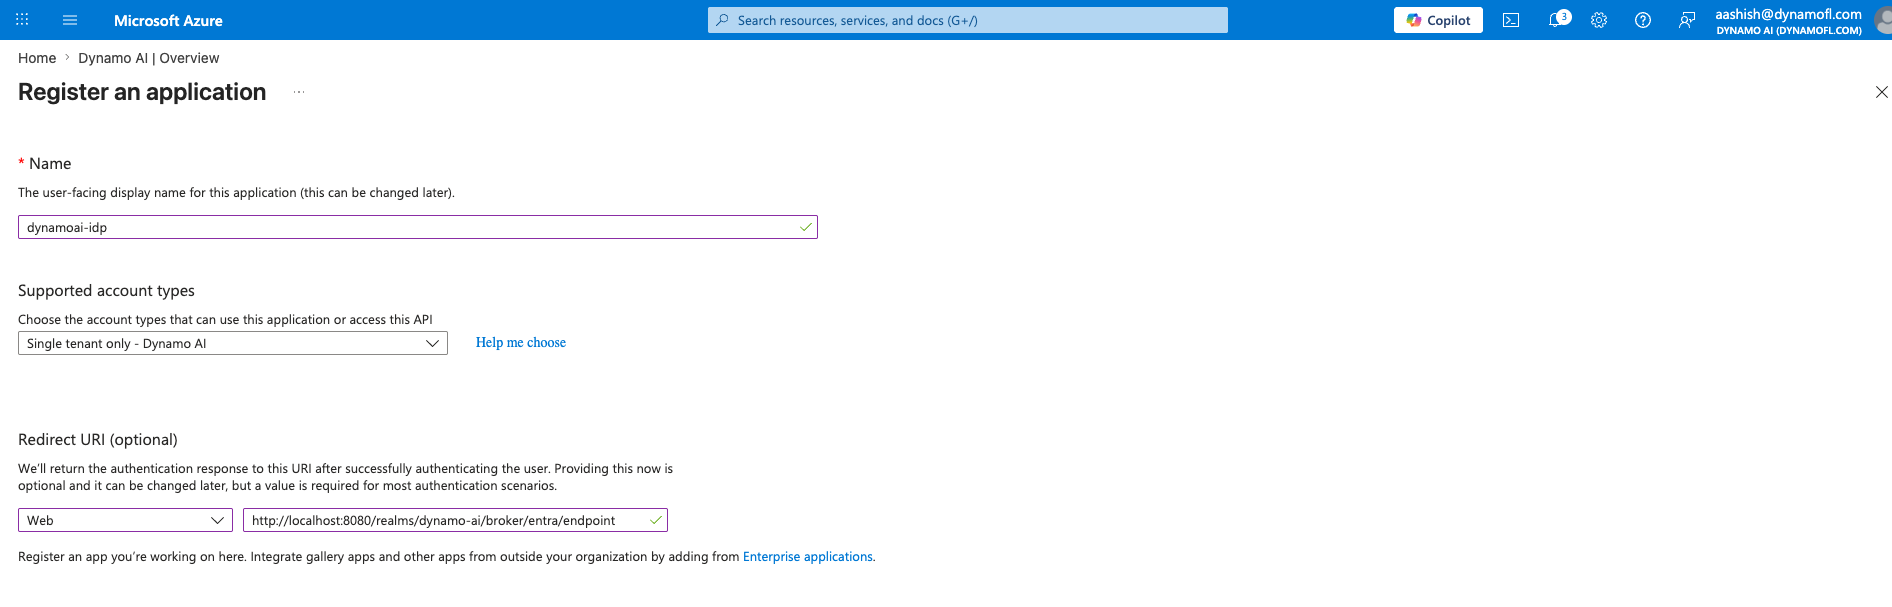This screenshot has width=1892, height=607.
Task: Open the feedback icon
Action: point(1687,20)
